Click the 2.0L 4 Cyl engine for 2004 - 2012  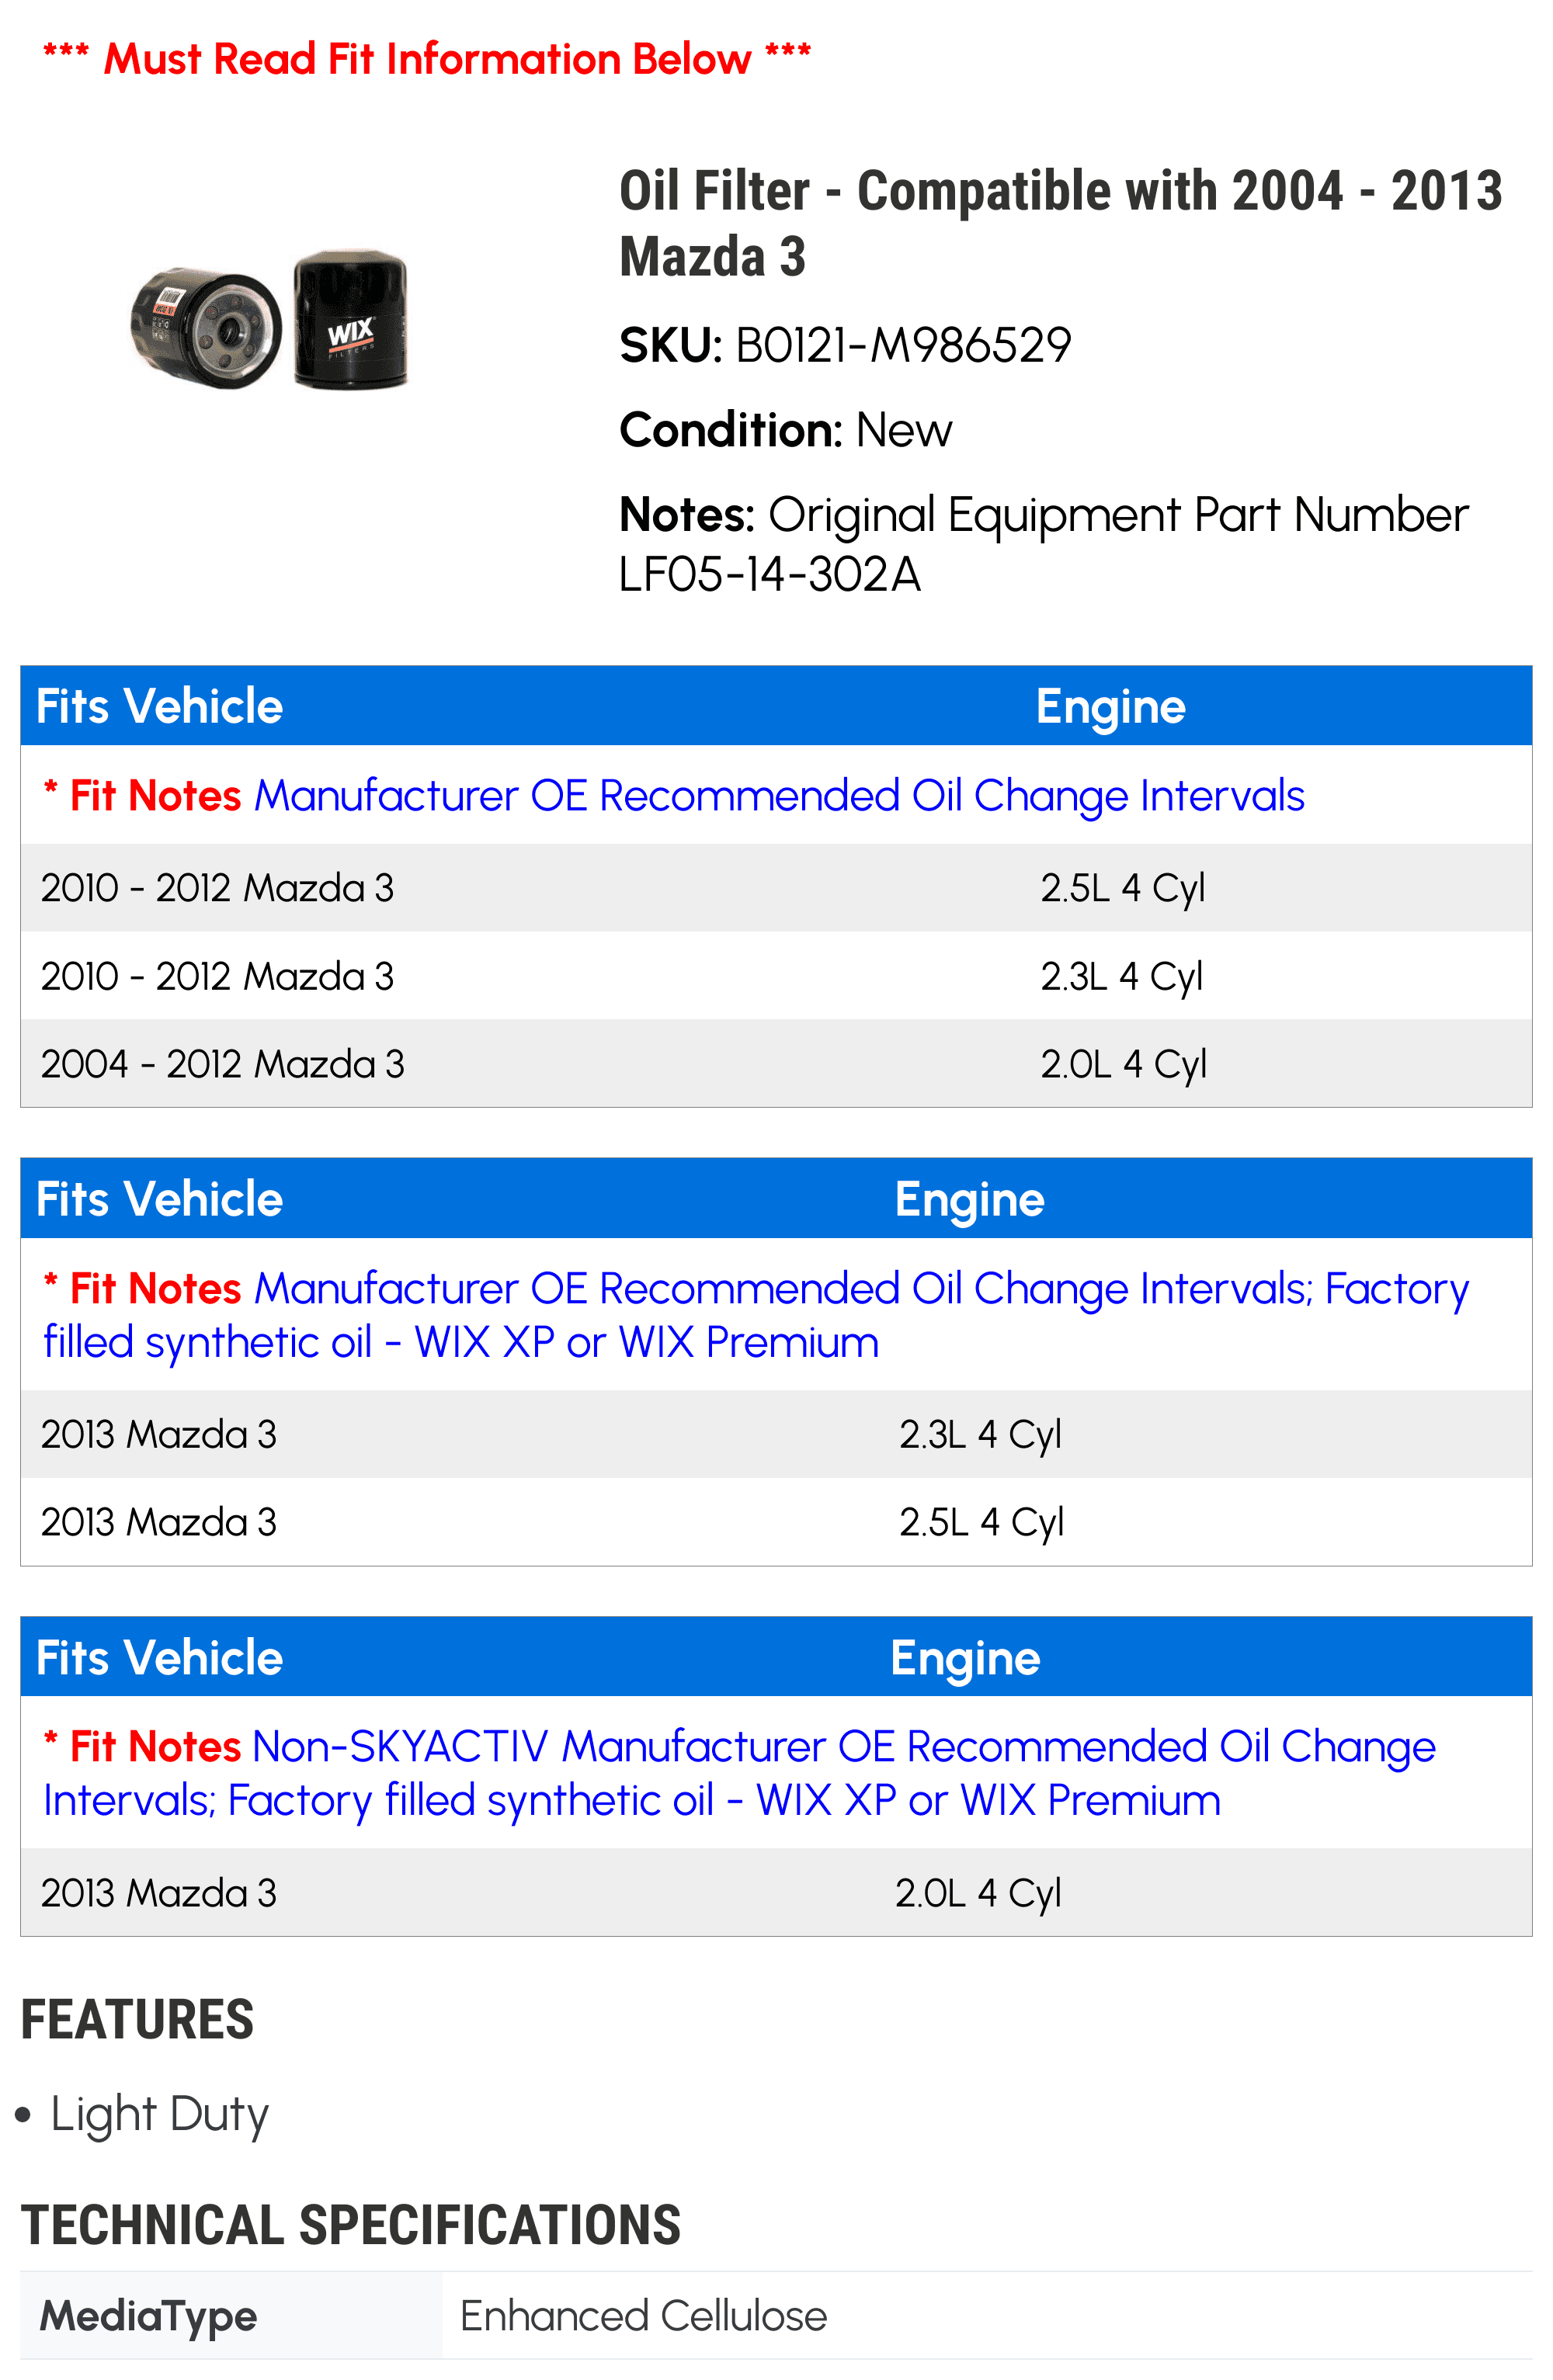[1123, 1064]
